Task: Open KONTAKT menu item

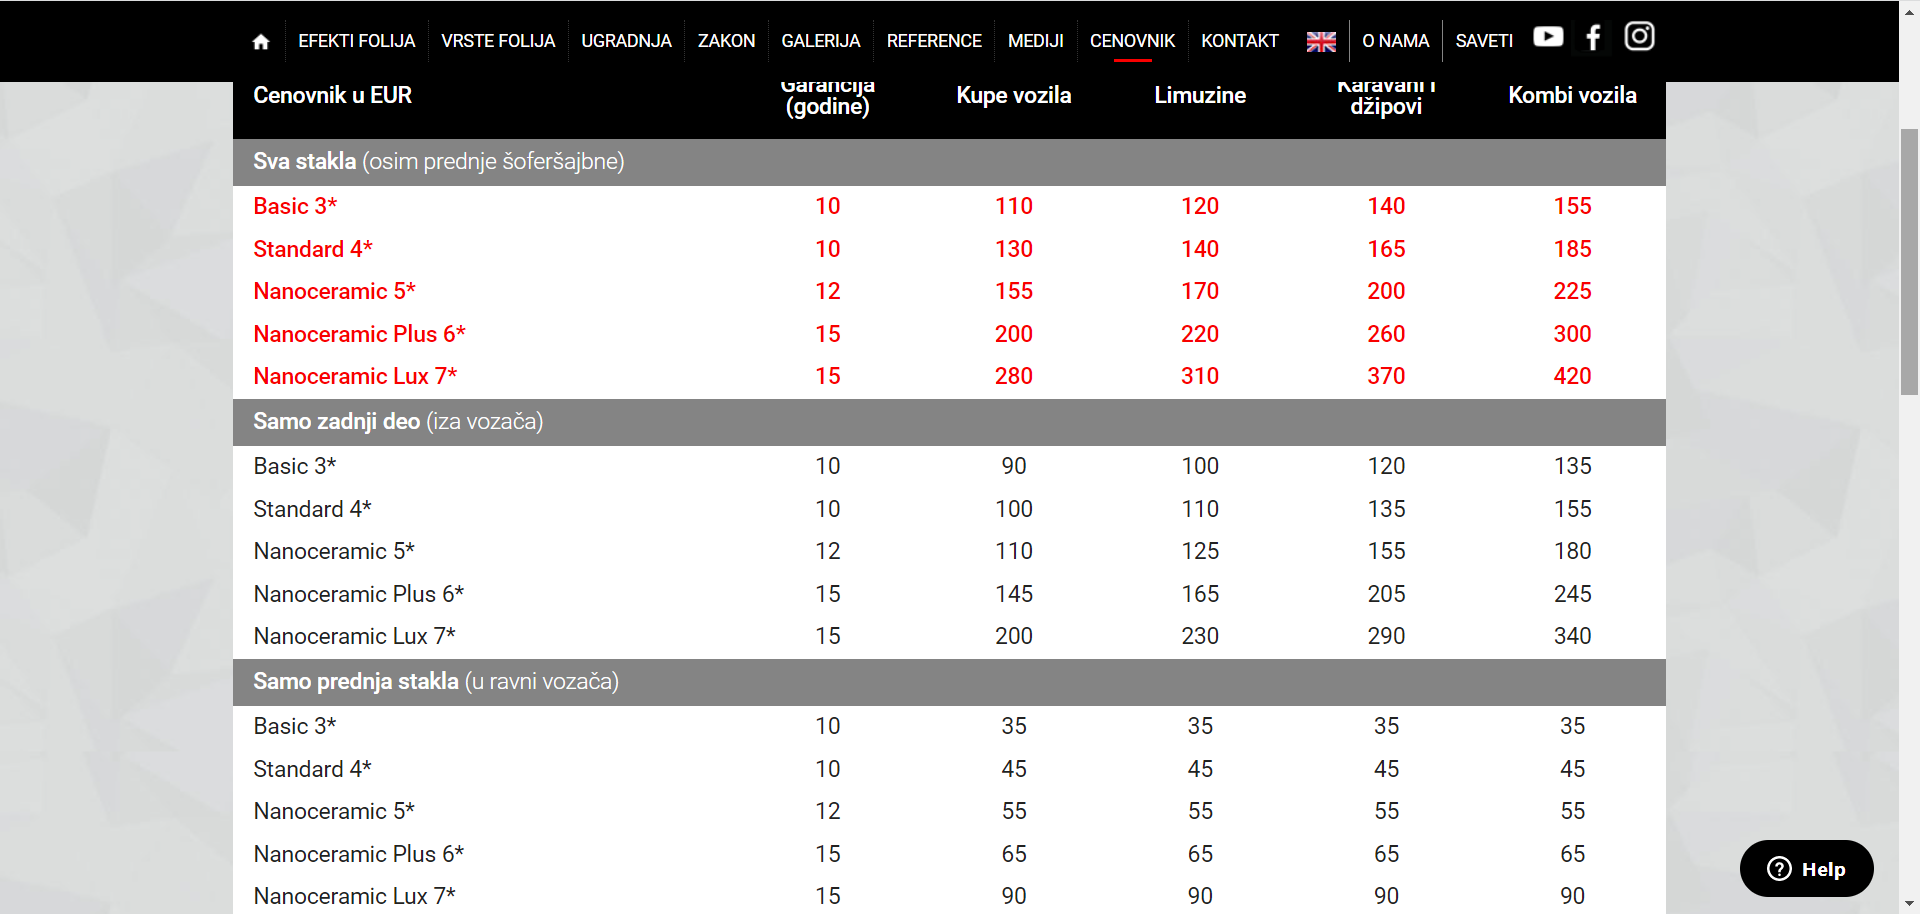Action: point(1239,41)
